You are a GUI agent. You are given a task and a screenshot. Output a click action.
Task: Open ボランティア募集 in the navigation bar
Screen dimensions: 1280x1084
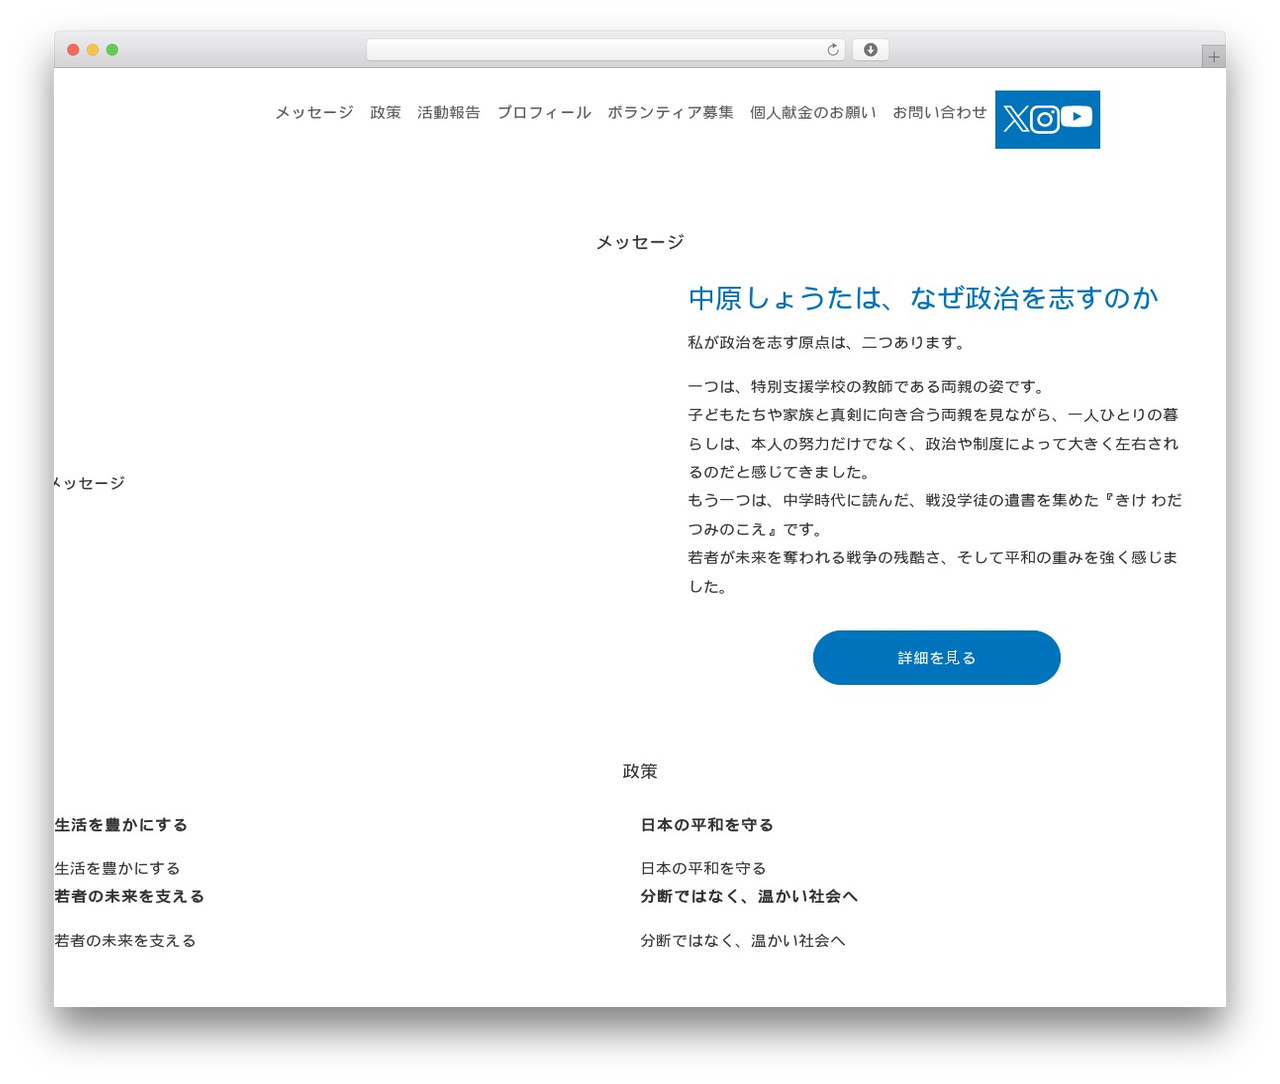tap(670, 113)
